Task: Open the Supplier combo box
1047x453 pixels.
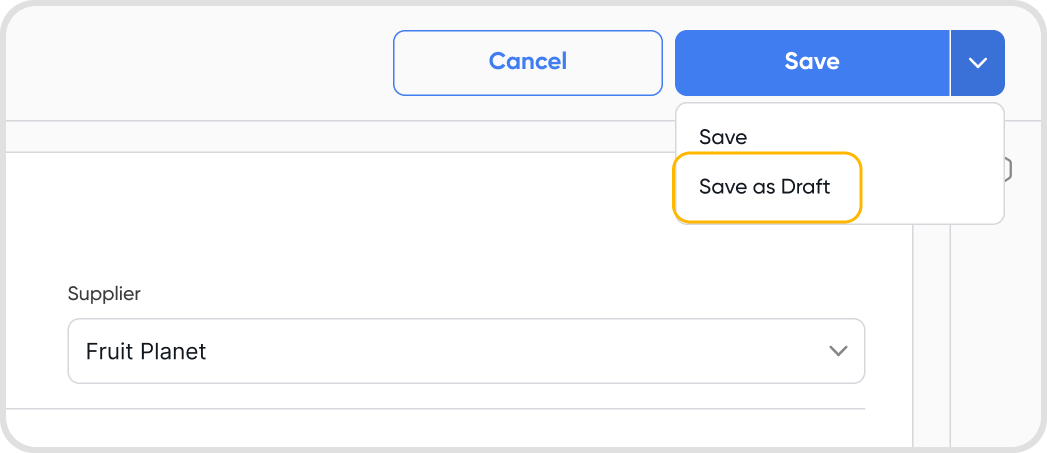Action: tap(465, 351)
